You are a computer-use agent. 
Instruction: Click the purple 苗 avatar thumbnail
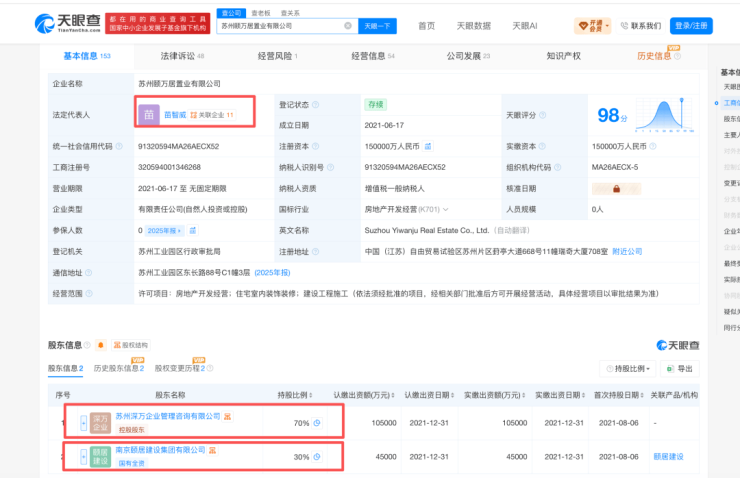tap(149, 115)
